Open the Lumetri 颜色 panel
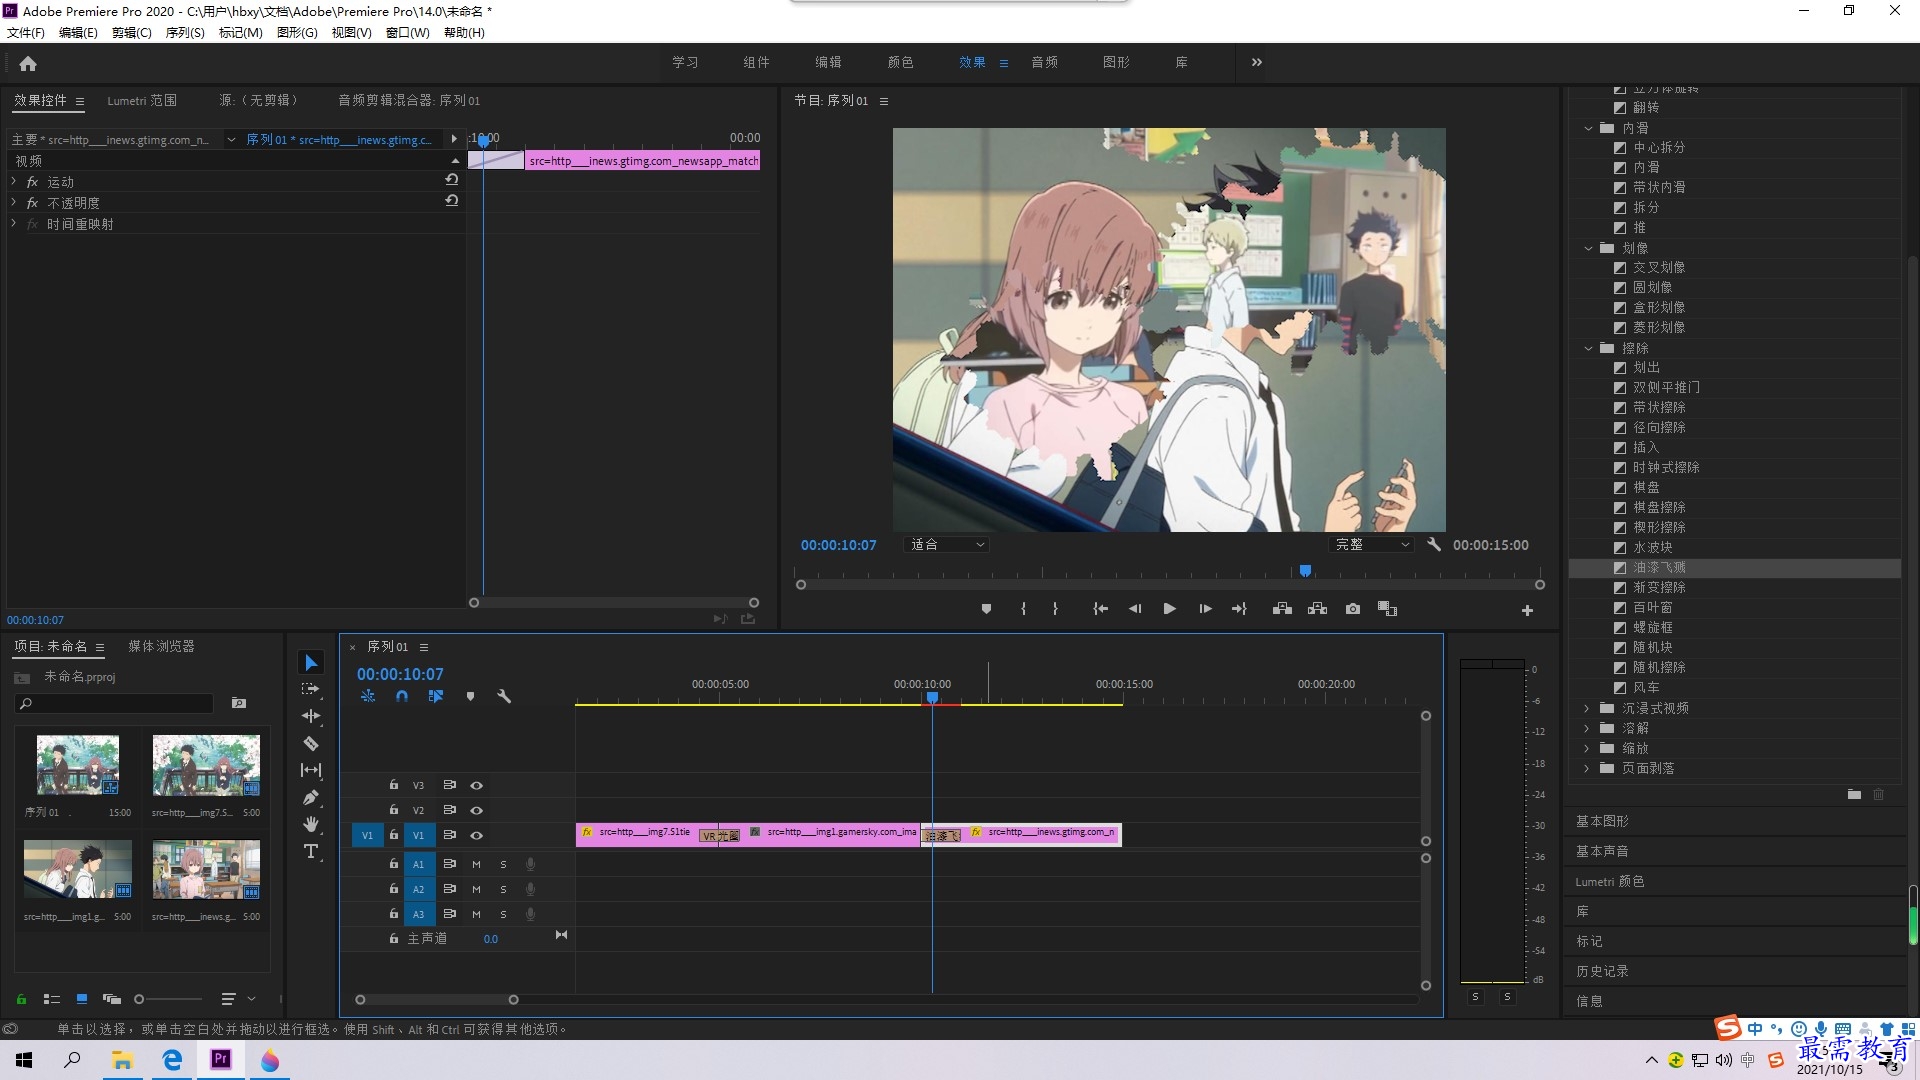This screenshot has width=1920, height=1080. pyautogui.click(x=1609, y=881)
